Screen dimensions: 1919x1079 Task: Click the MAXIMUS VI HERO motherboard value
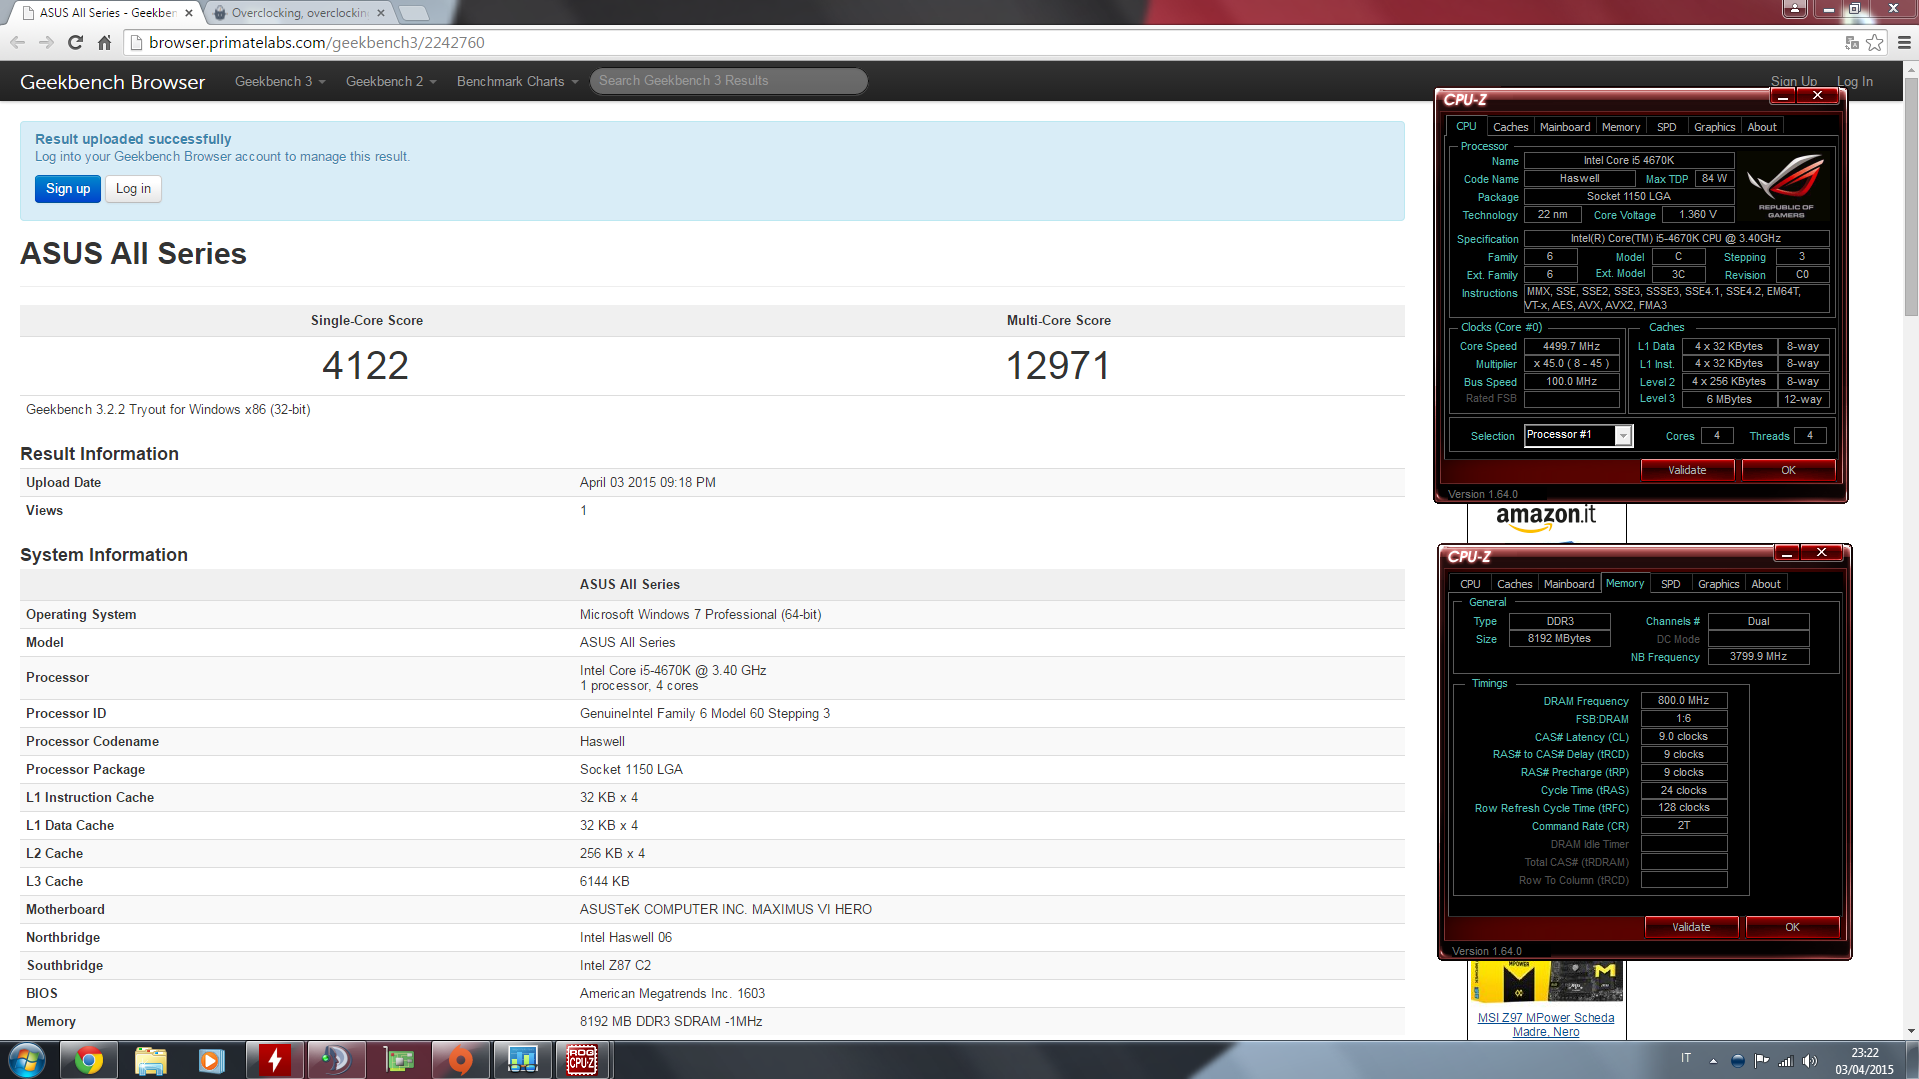coord(726,909)
